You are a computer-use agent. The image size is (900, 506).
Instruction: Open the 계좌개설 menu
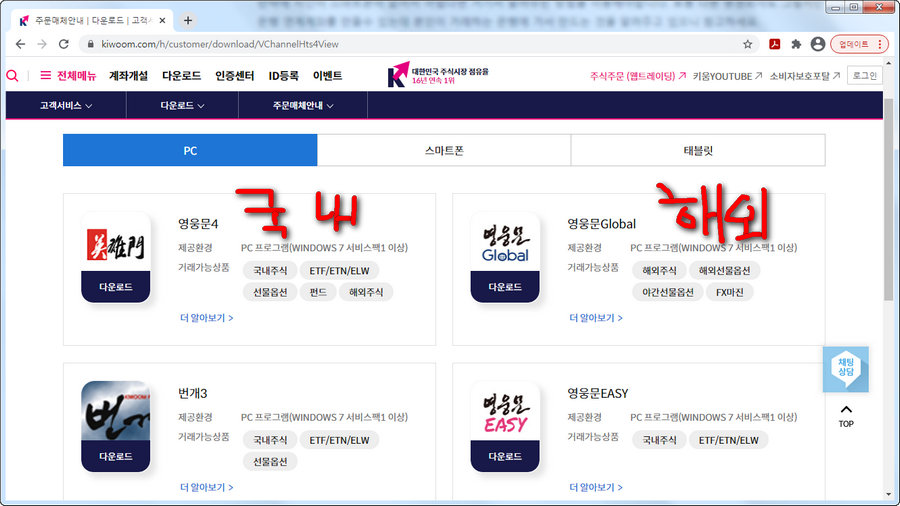tap(129, 76)
